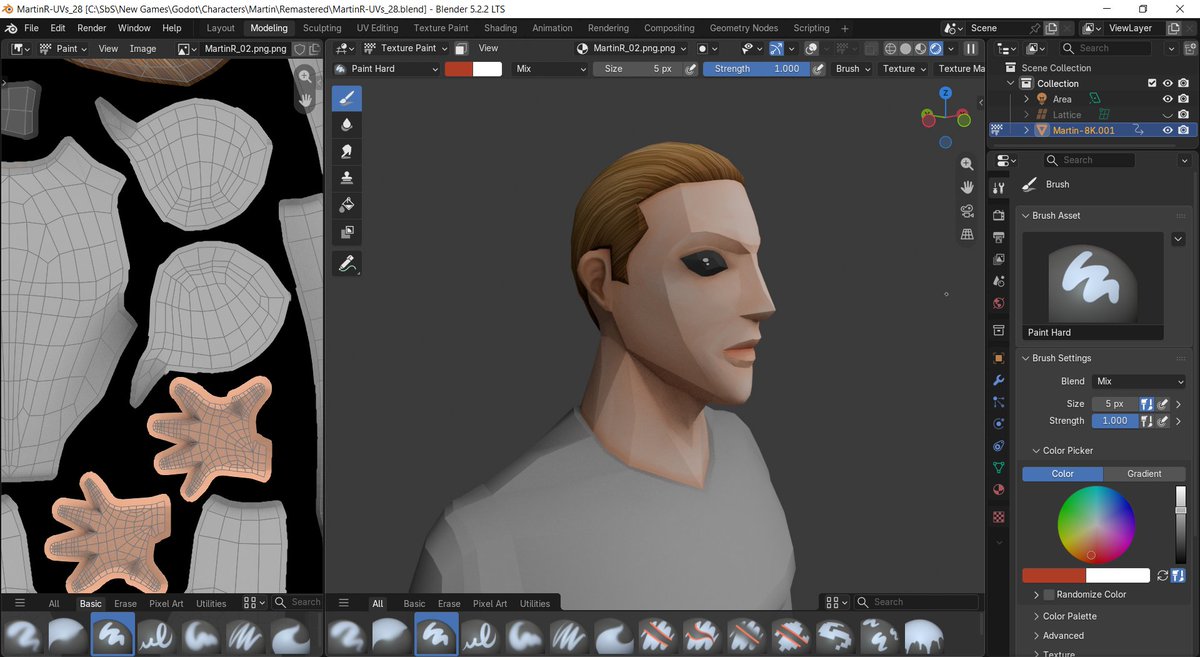The width and height of the screenshot is (1200, 657).
Task: Open the Render menu
Action: [92, 28]
